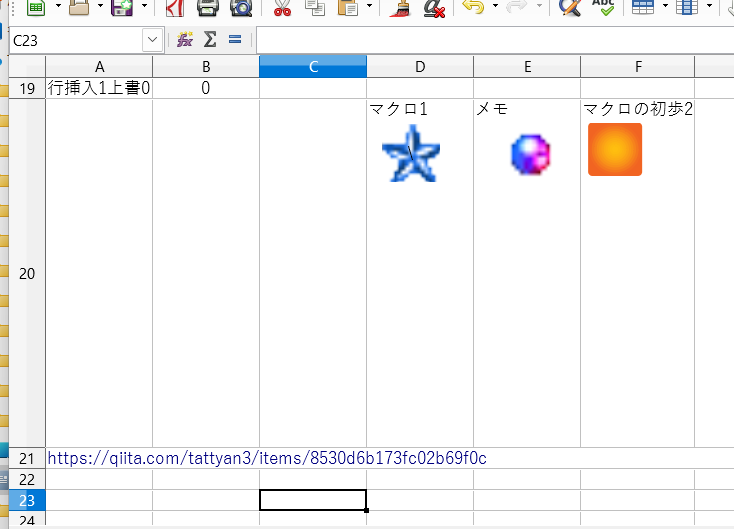Viewport: 734px width, 529px height.
Task: Click the selected cell C23
Action: click(x=313, y=500)
